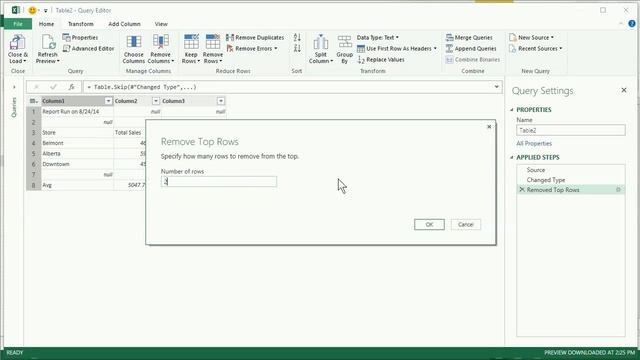Click the Keep Rows icon
This screenshot has height=360, width=640.
click(191, 42)
